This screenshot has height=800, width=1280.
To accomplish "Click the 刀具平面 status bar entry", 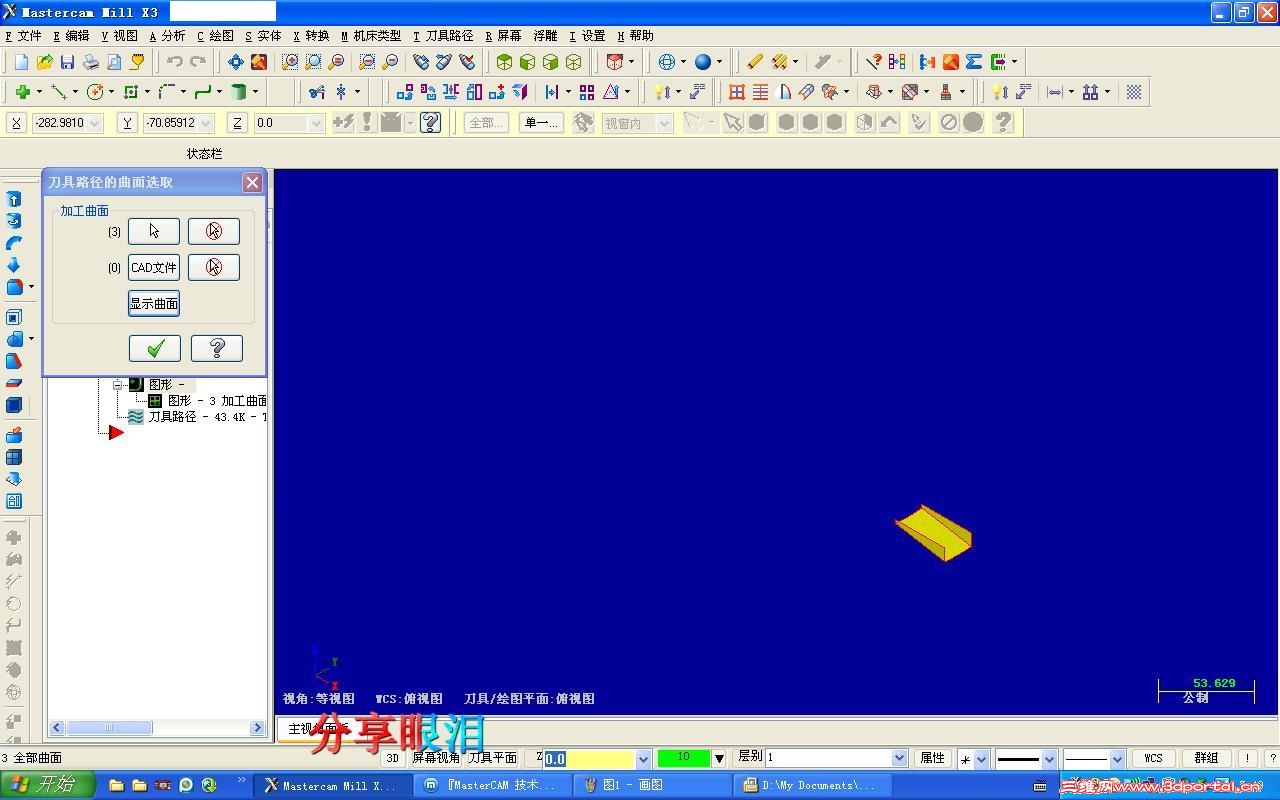I will point(492,758).
